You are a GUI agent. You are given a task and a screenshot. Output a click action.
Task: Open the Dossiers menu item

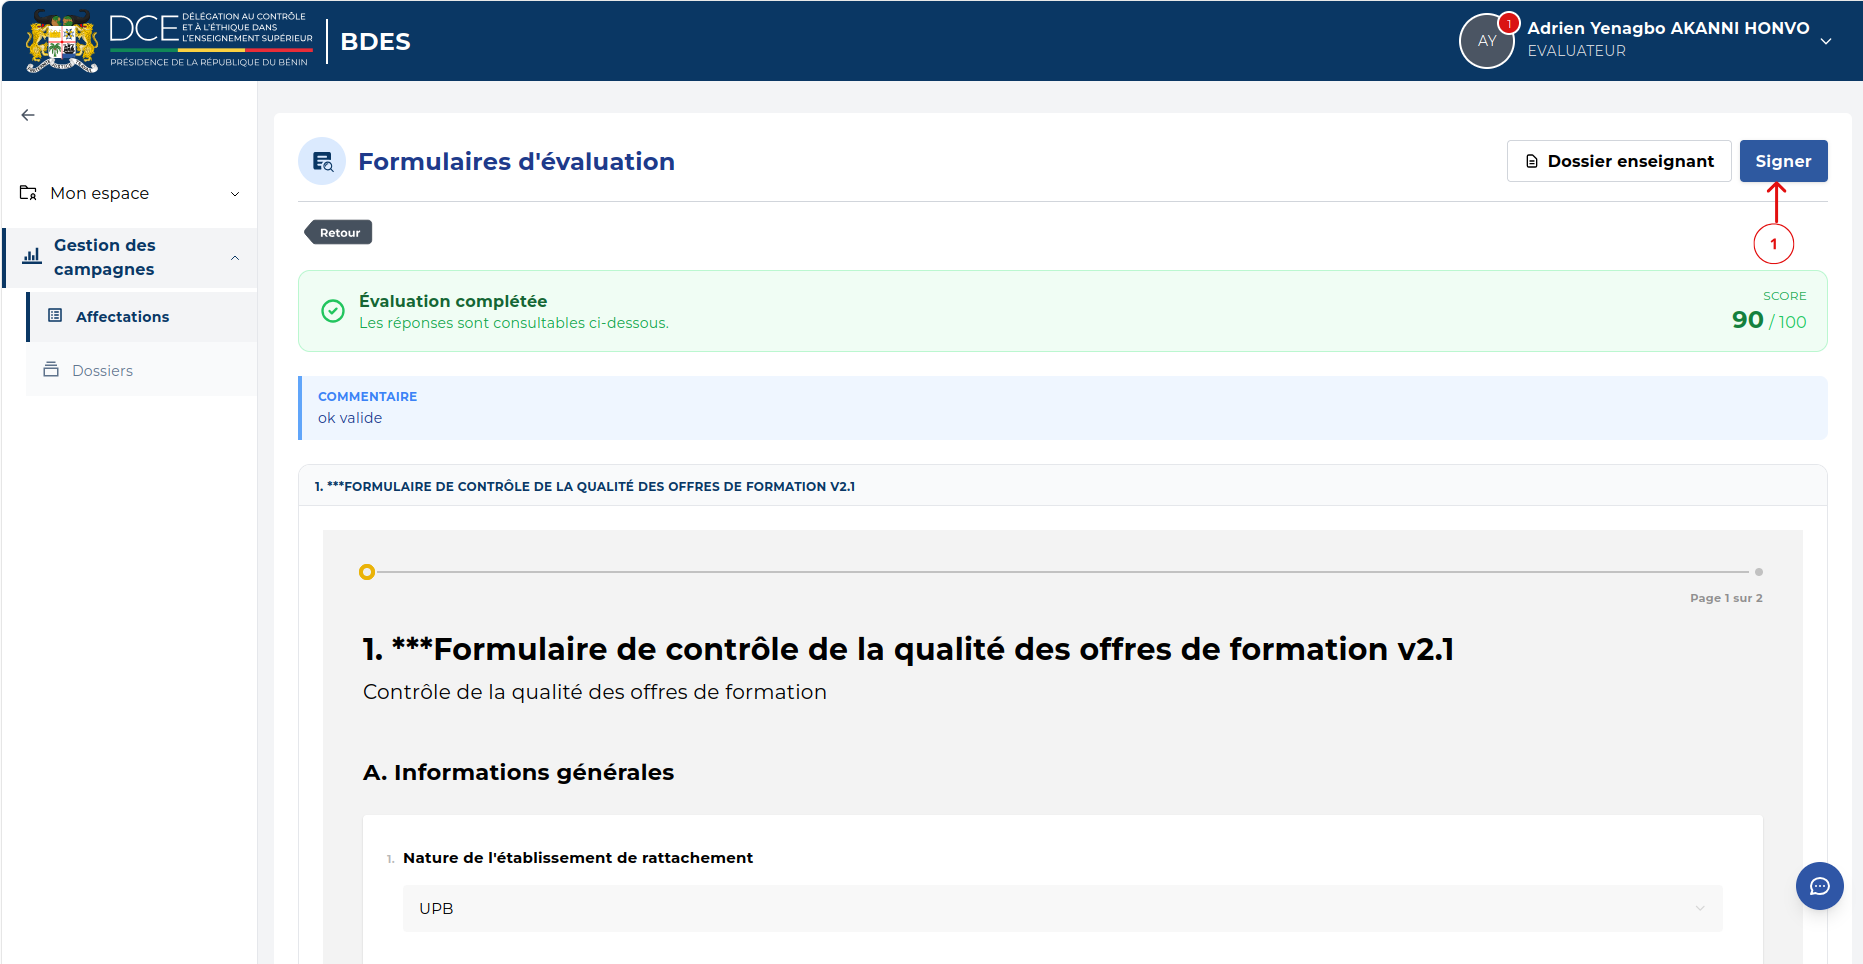(142, 371)
